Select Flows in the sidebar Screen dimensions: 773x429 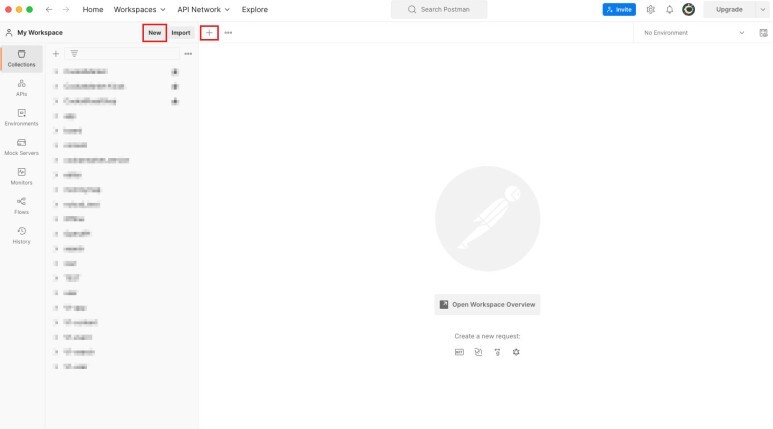(22, 206)
